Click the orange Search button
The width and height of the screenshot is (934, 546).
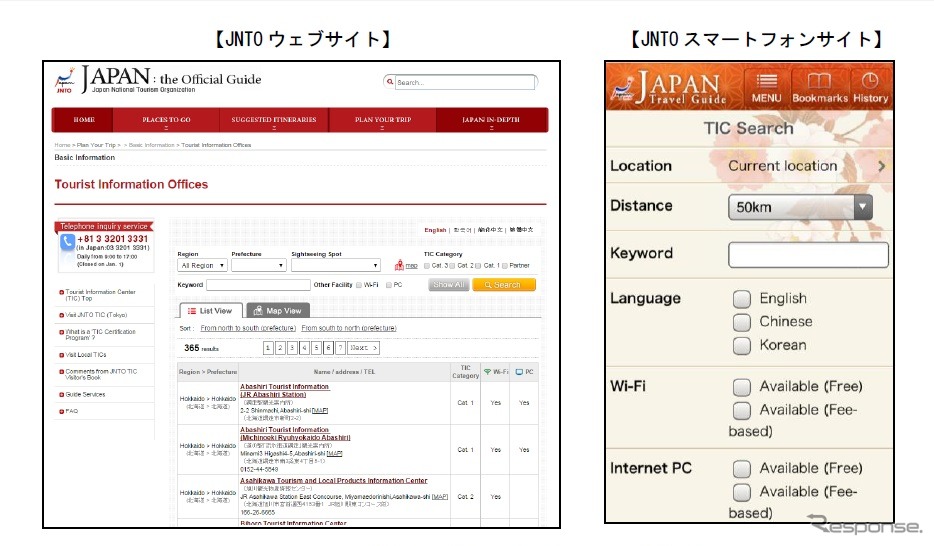(x=503, y=285)
